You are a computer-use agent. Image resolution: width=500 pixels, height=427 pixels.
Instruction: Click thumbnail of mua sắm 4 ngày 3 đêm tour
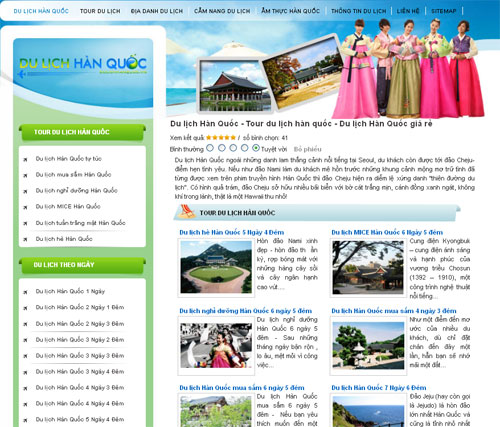(368, 346)
